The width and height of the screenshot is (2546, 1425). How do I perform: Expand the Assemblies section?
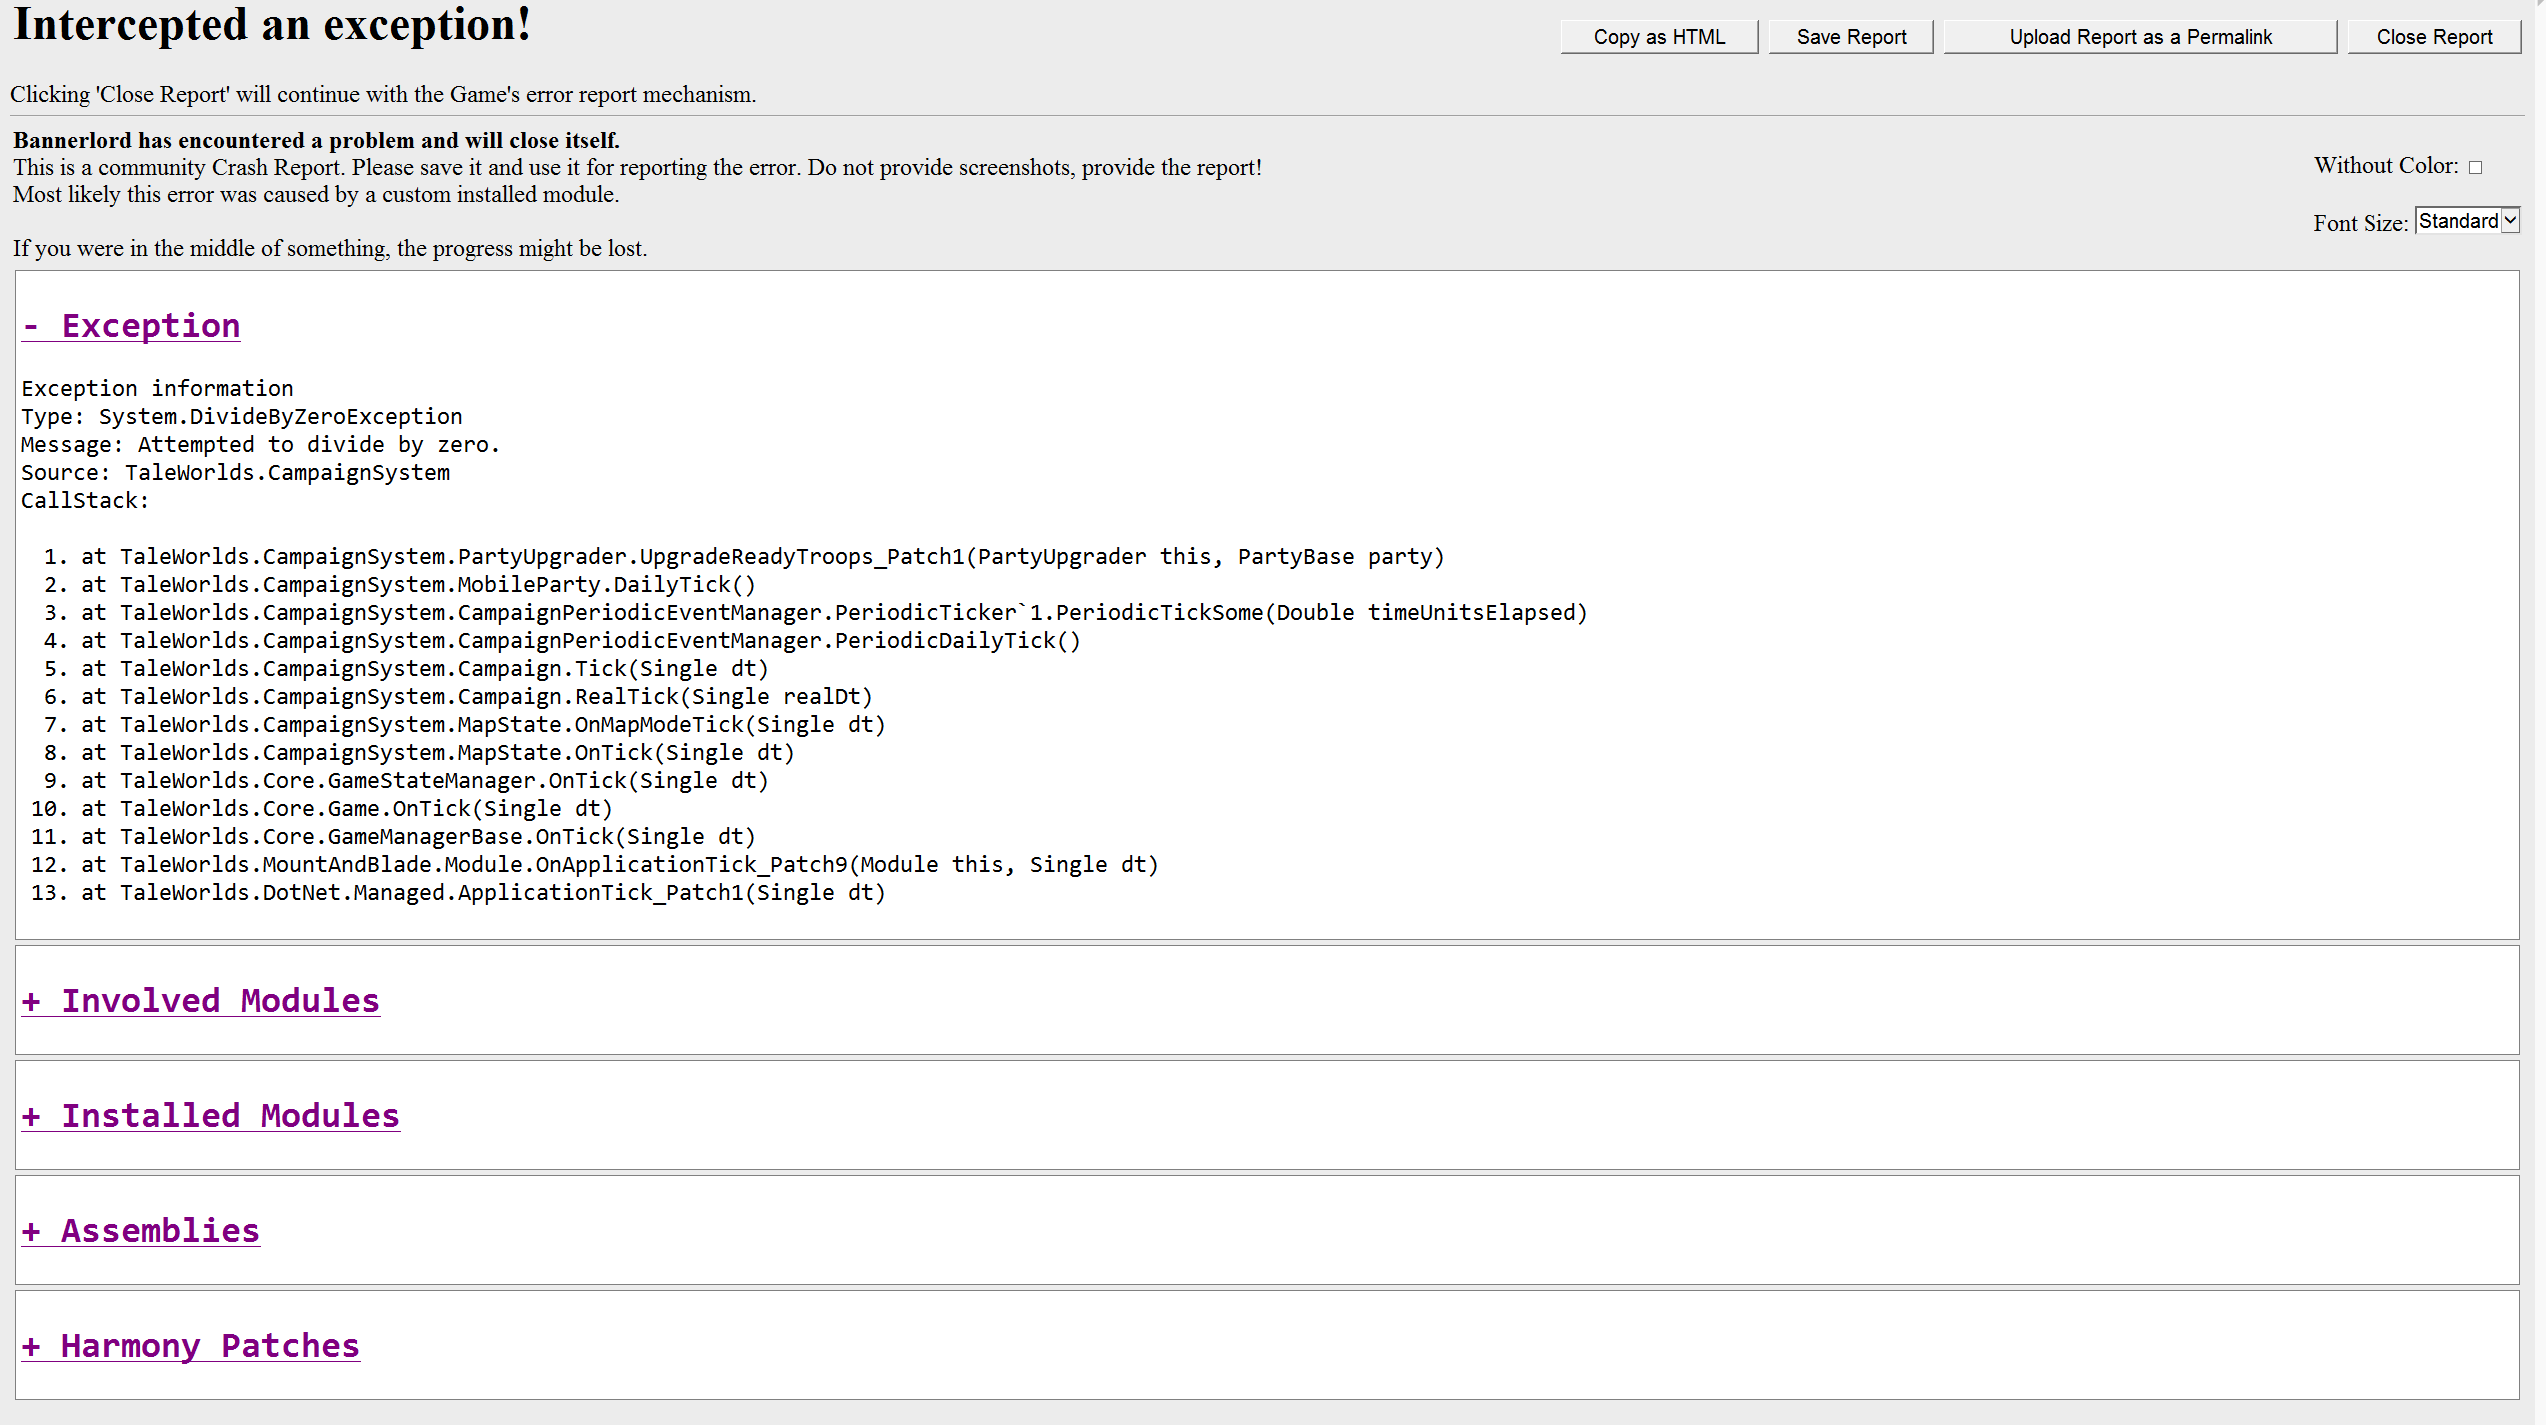(x=141, y=1231)
